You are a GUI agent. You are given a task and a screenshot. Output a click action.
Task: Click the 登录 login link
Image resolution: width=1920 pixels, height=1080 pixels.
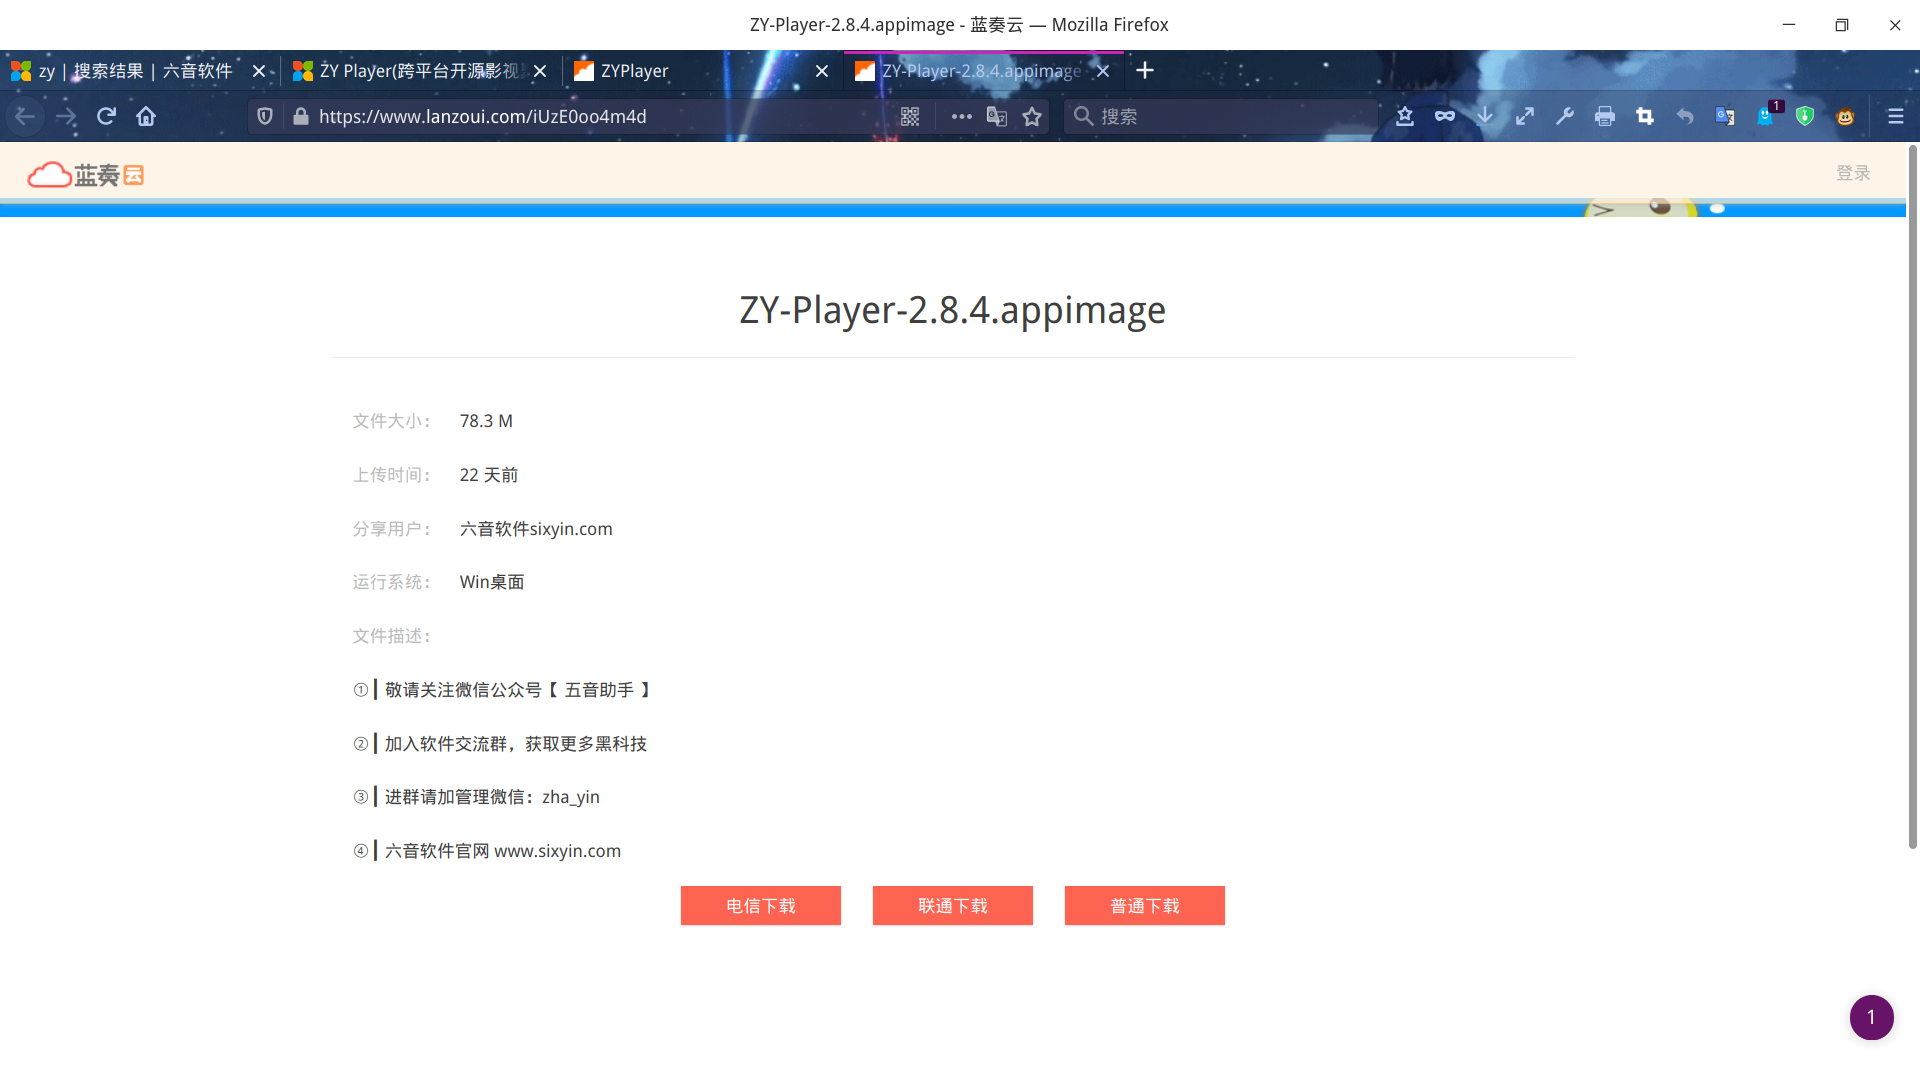pos(1852,173)
